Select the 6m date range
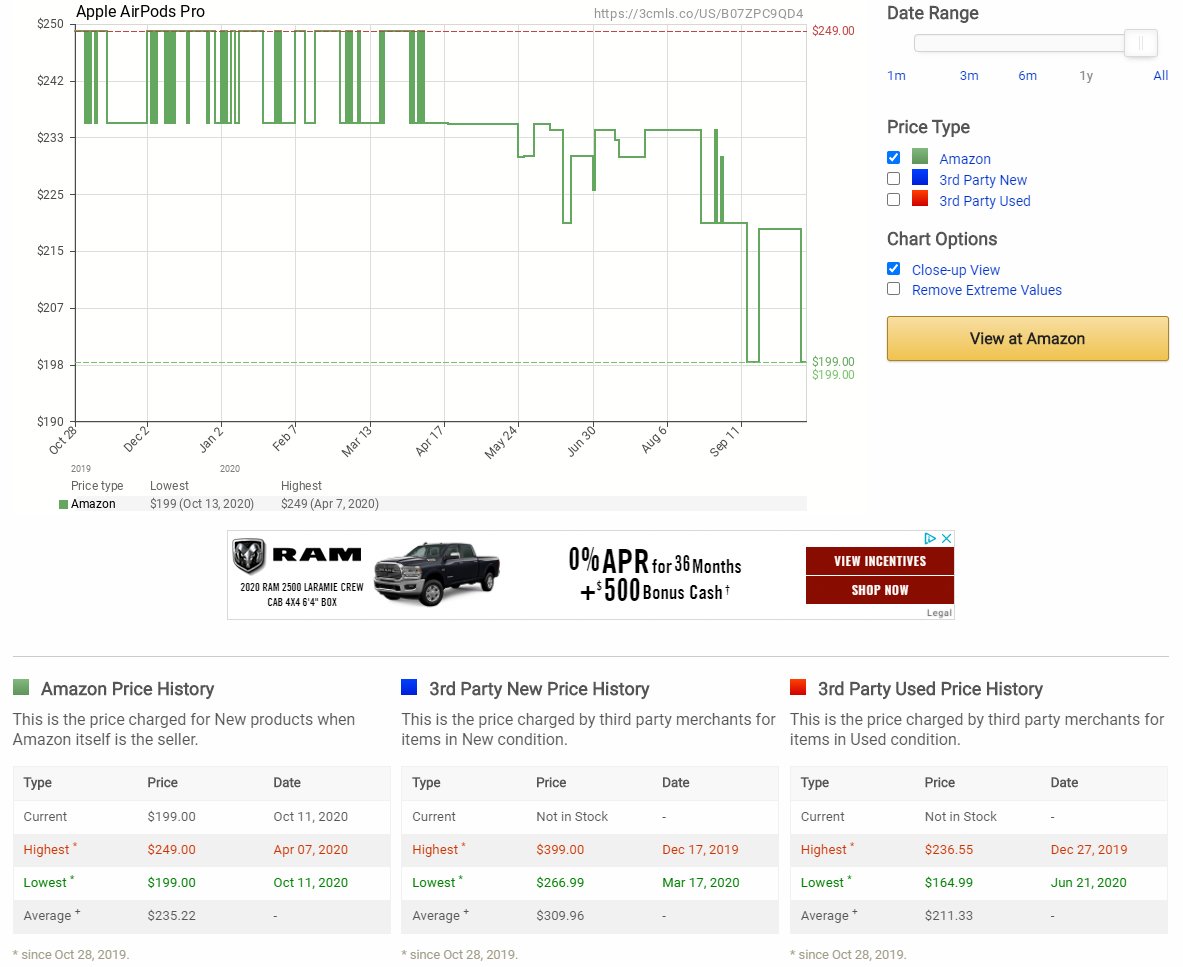1183x967 pixels. point(1028,75)
